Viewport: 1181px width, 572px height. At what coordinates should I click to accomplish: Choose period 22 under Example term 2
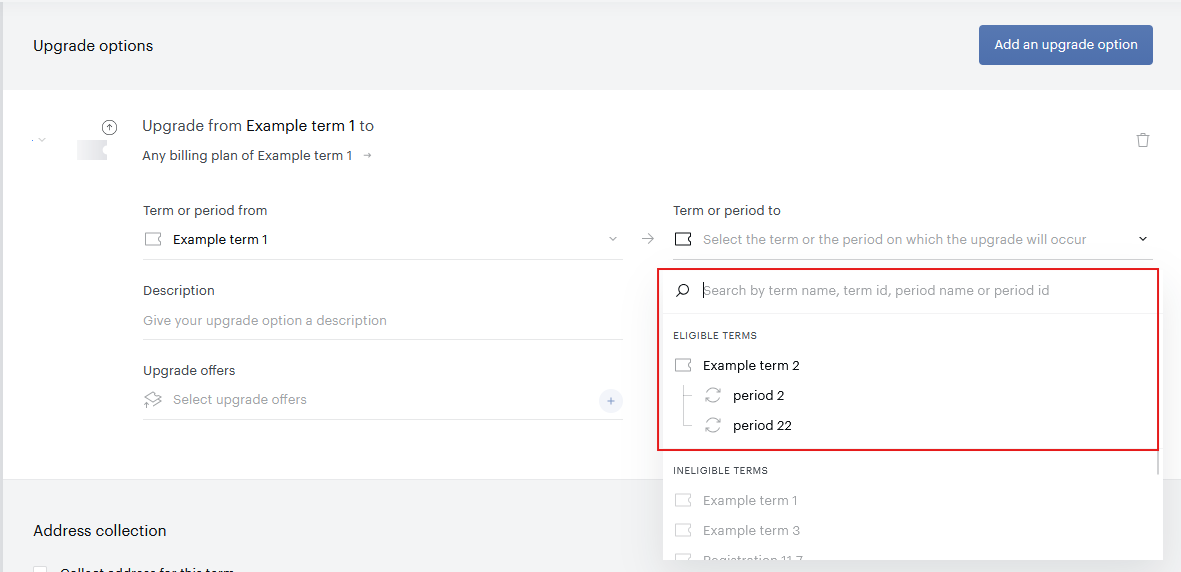(762, 425)
